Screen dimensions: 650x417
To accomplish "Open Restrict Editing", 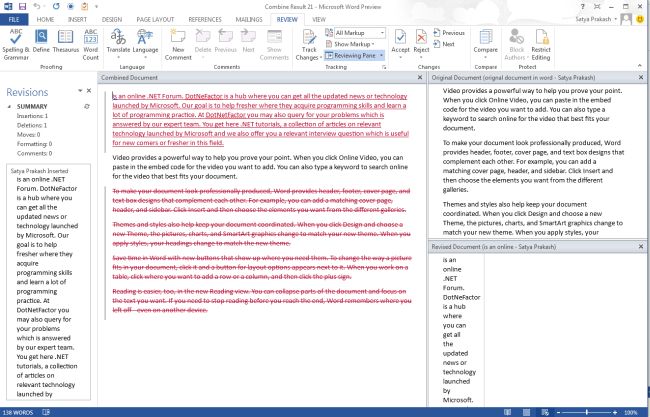I will click(541, 45).
